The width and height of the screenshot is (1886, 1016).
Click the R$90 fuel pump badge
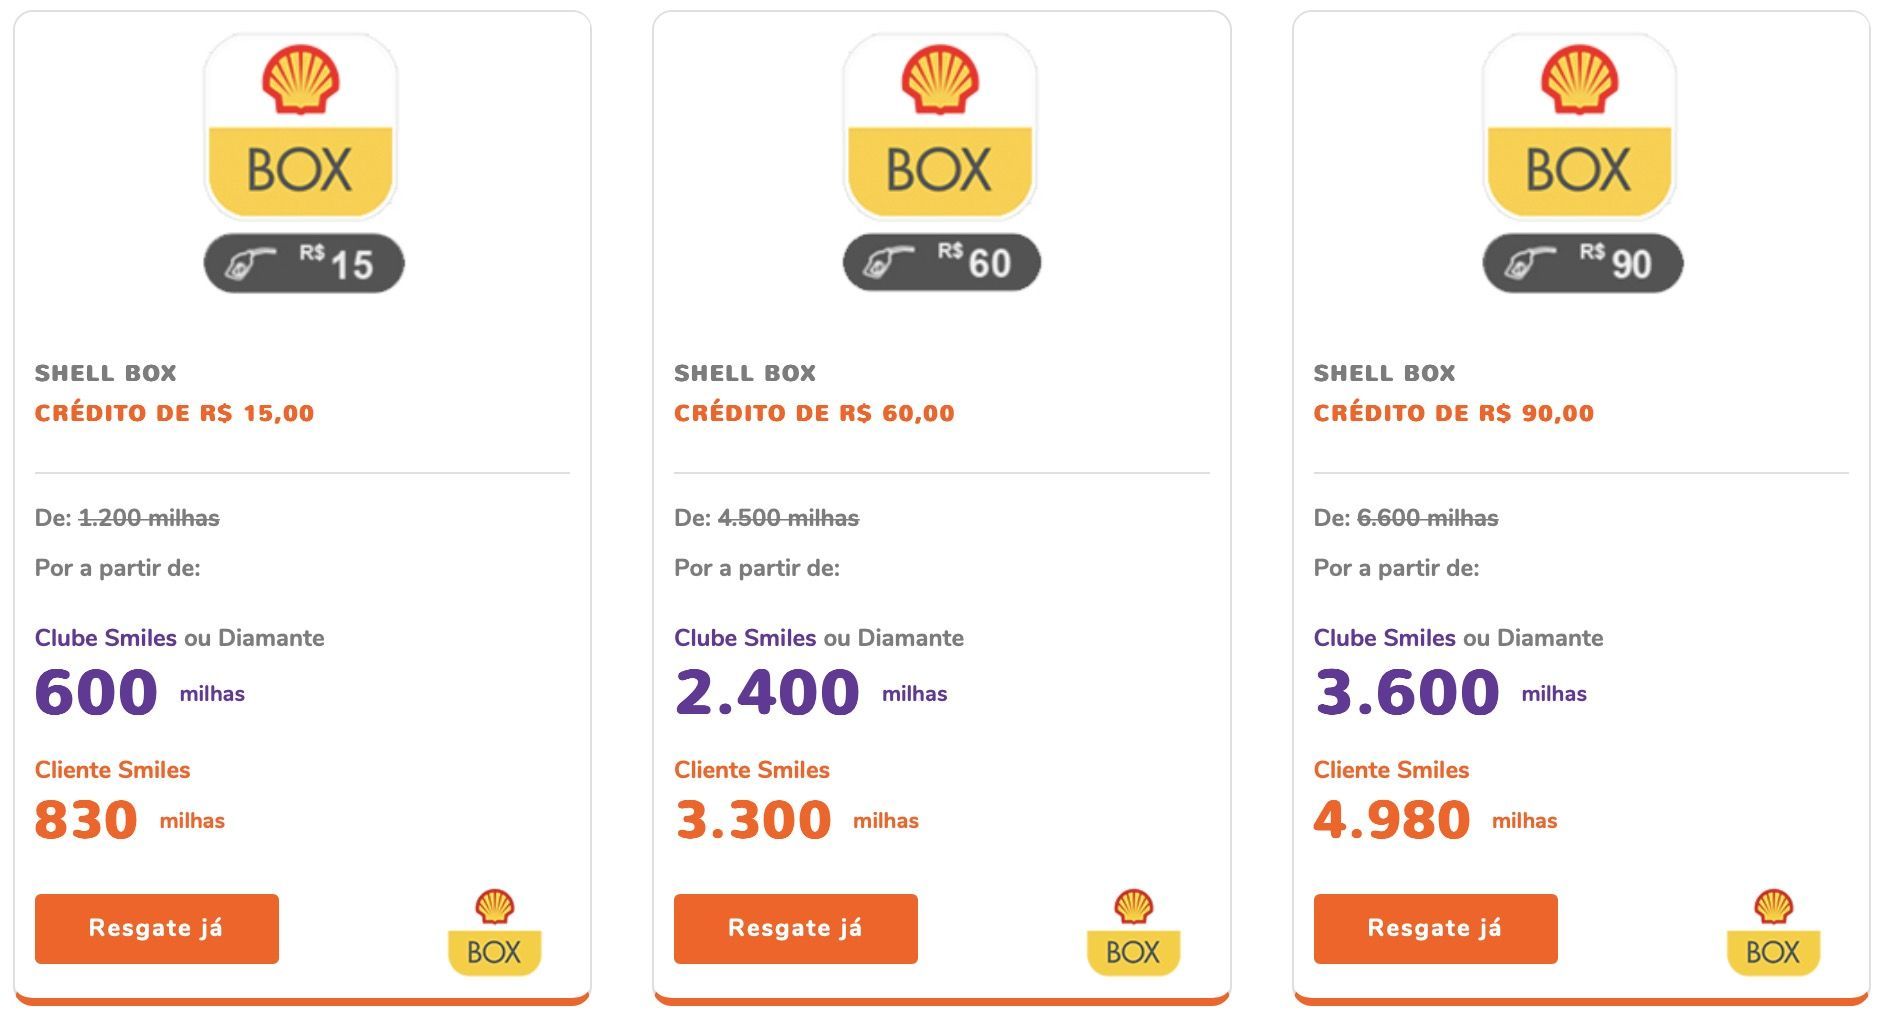[x=1582, y=263]
